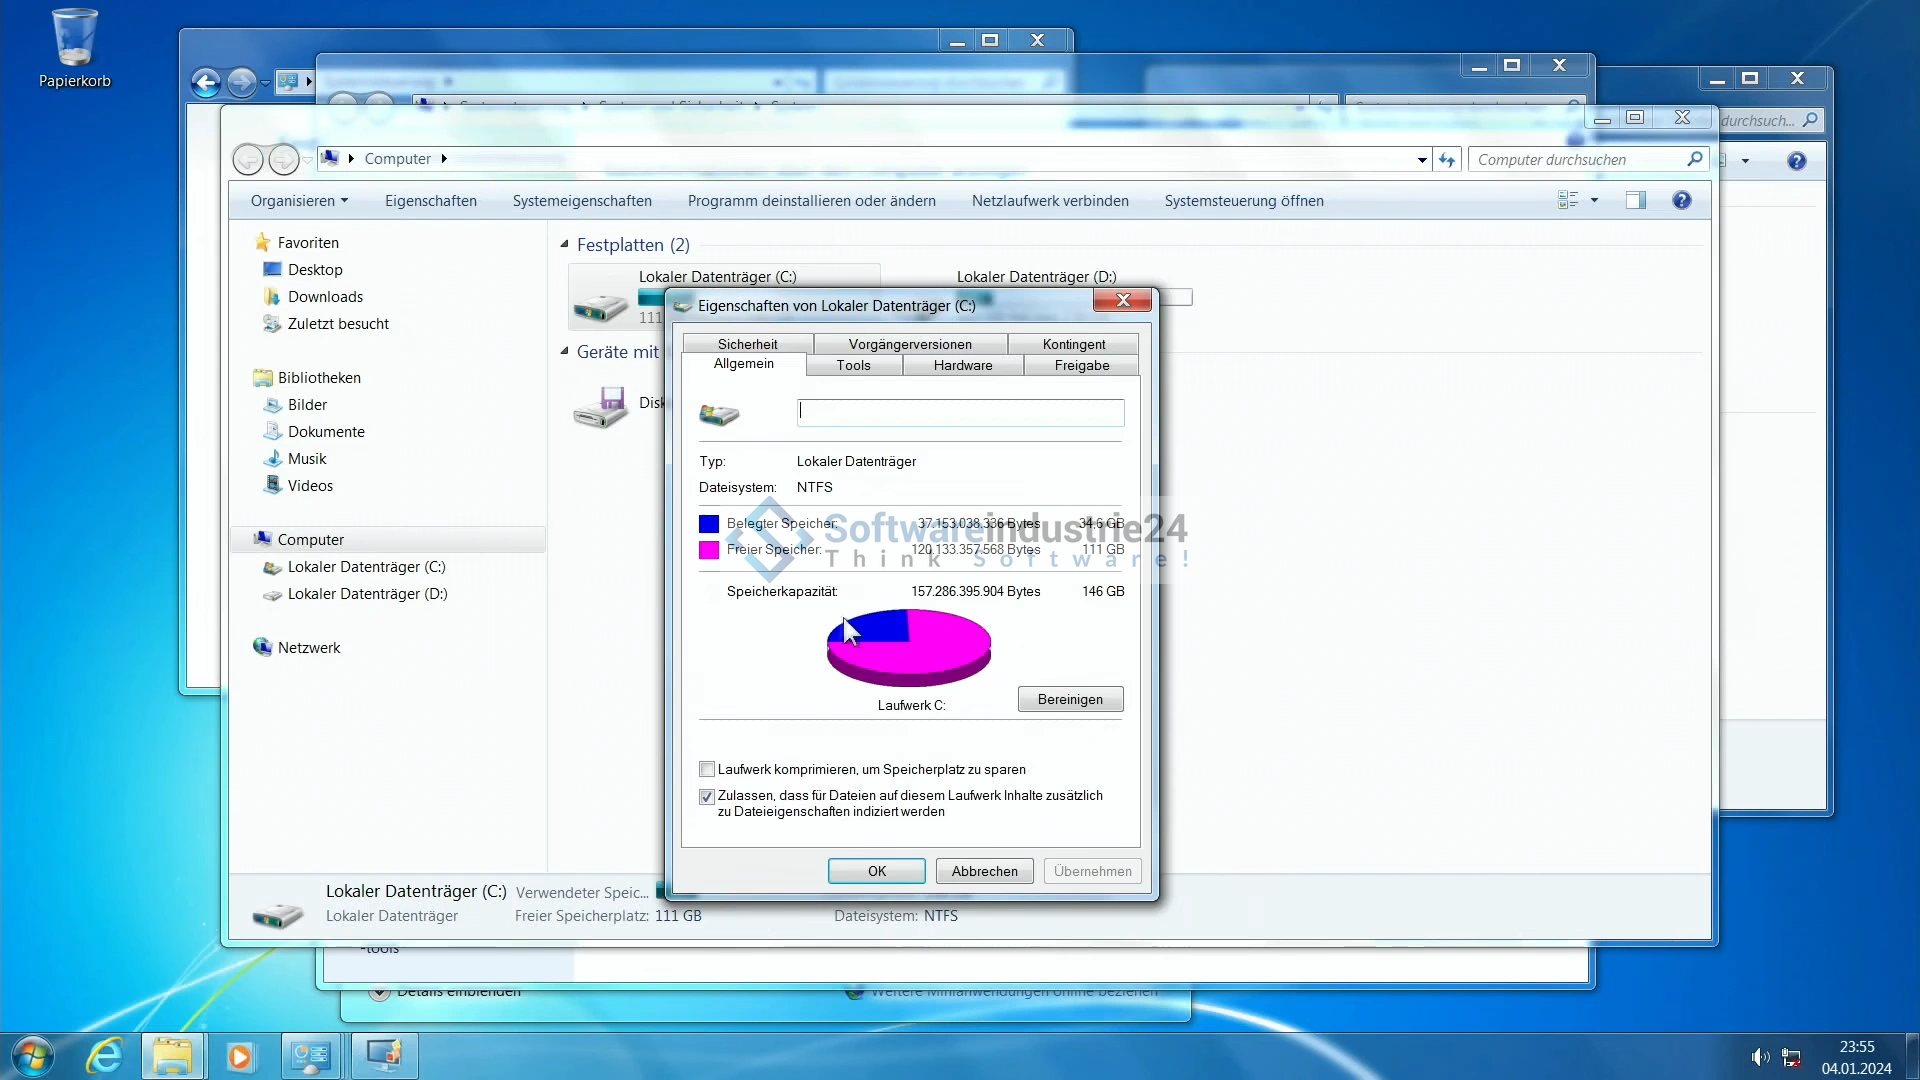1920x1080 pixels.
Task: Switch to the Tools tab
Action: click(853, 365)
